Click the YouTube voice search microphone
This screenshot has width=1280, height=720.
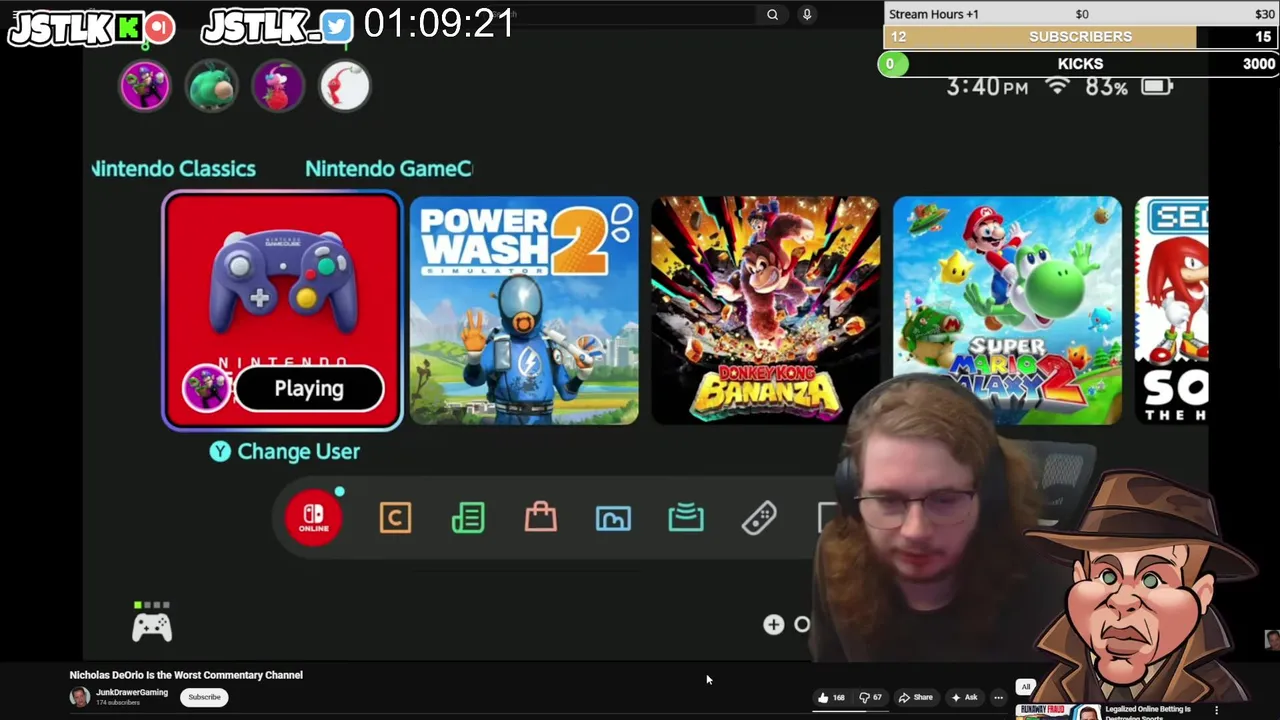point(807,14)
